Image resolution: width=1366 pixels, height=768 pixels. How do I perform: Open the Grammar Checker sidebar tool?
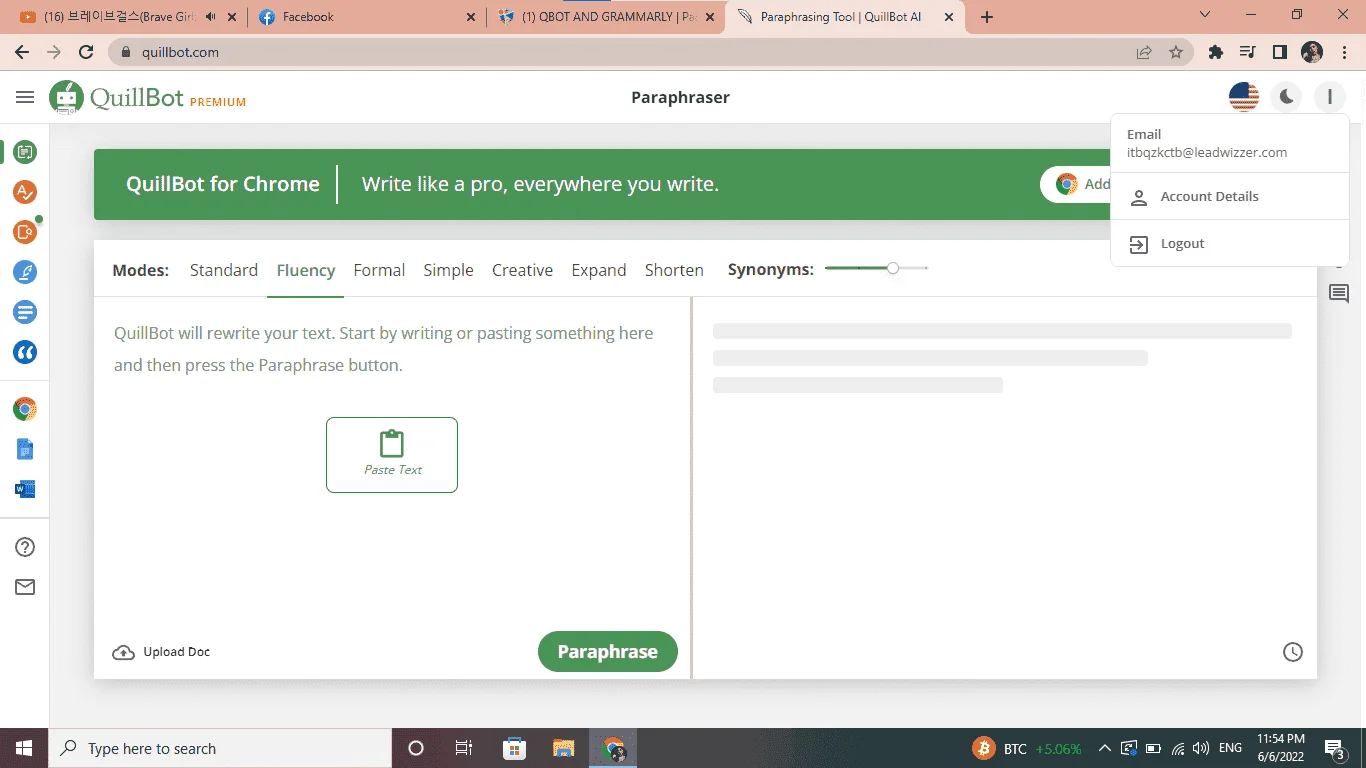[25, 192]
